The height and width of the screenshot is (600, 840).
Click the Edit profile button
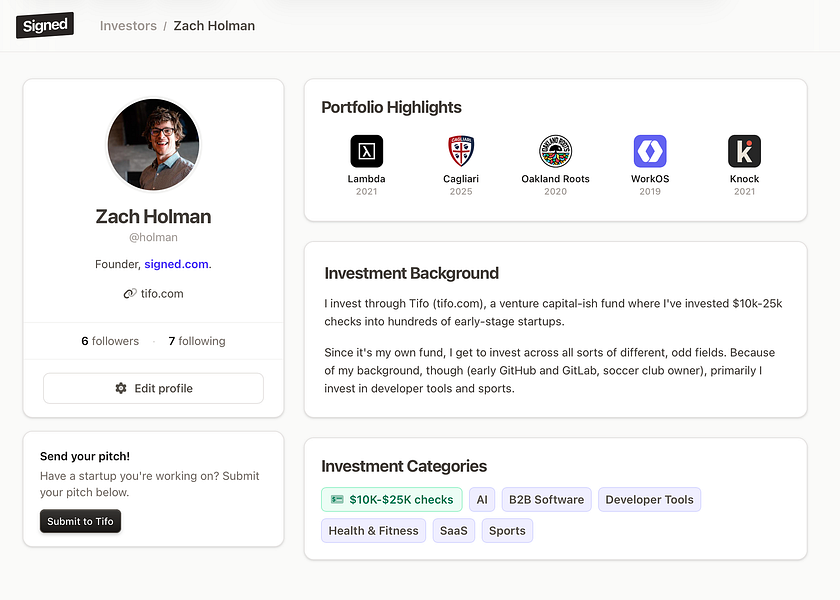[x=153, y=388]
